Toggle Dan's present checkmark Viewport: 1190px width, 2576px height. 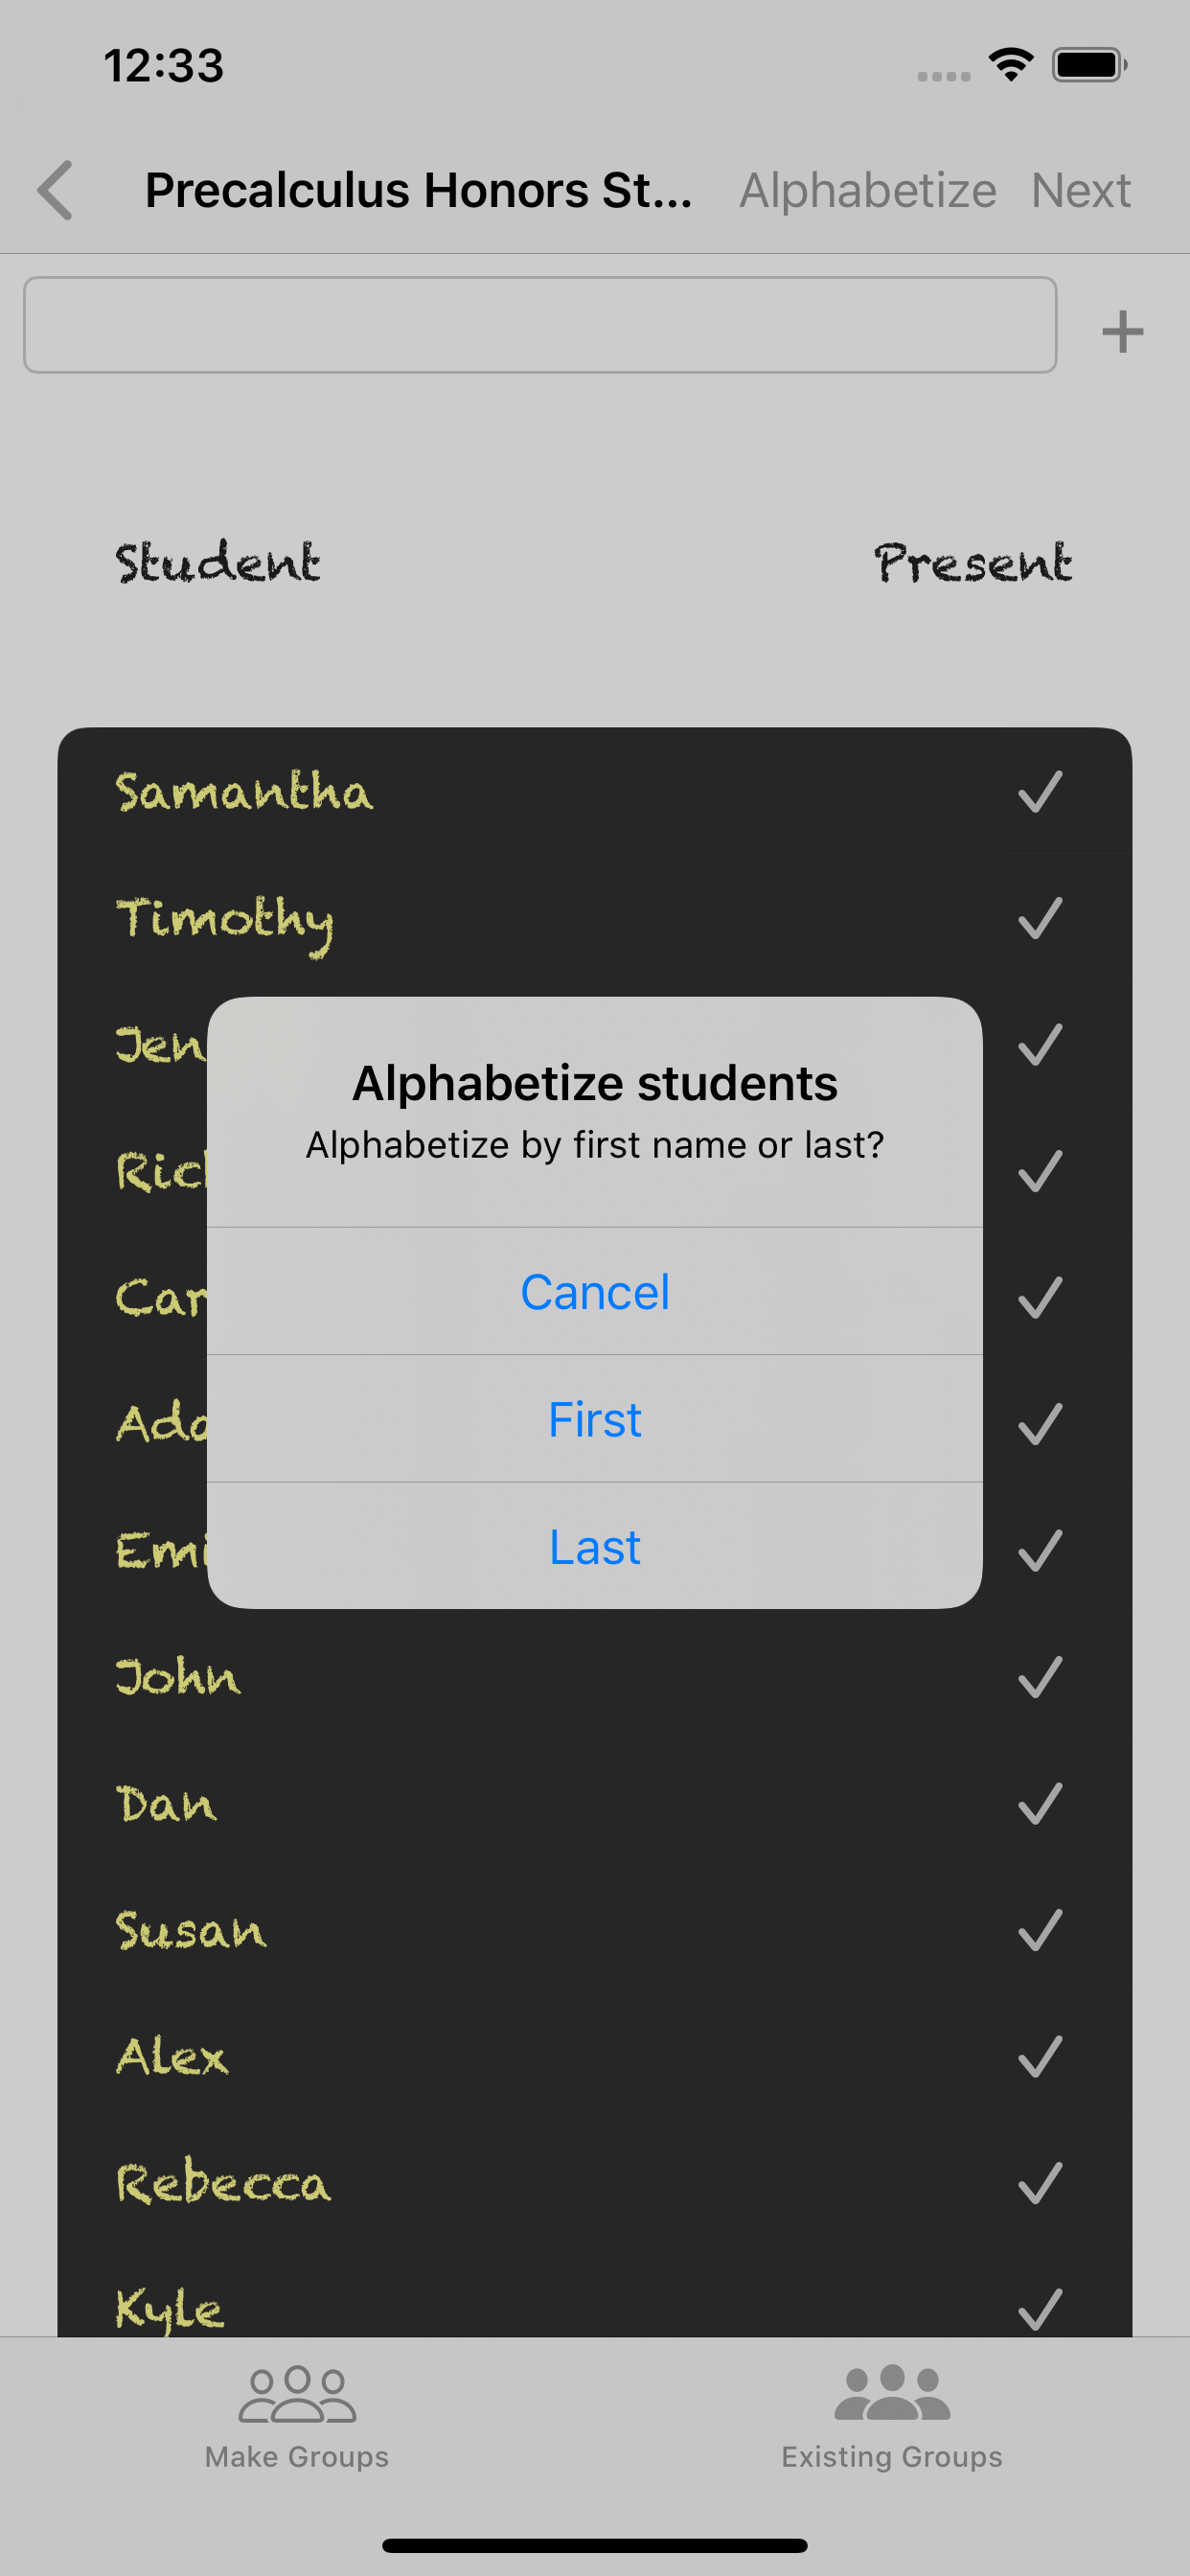coord(1039,1804)
